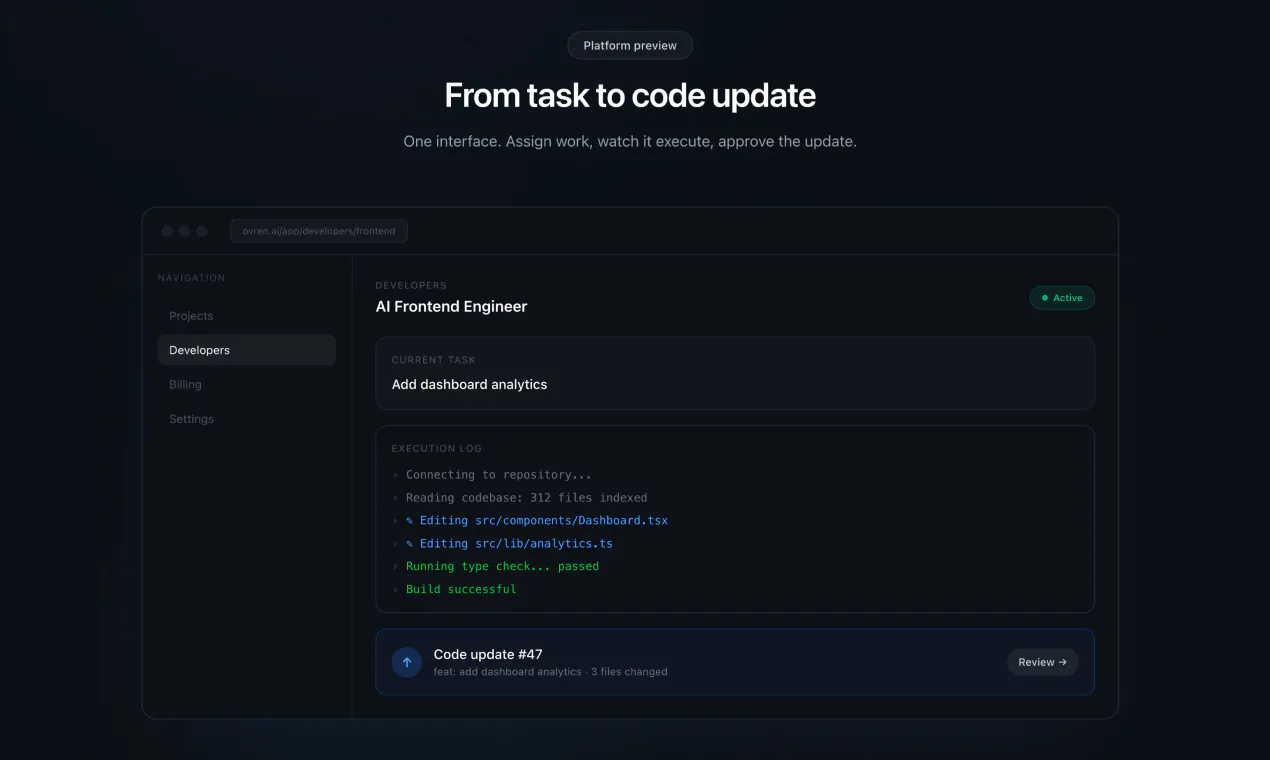Click the Platform preview pill badge
This screenshot has width=1270, height=760.
tap(630, 45)
